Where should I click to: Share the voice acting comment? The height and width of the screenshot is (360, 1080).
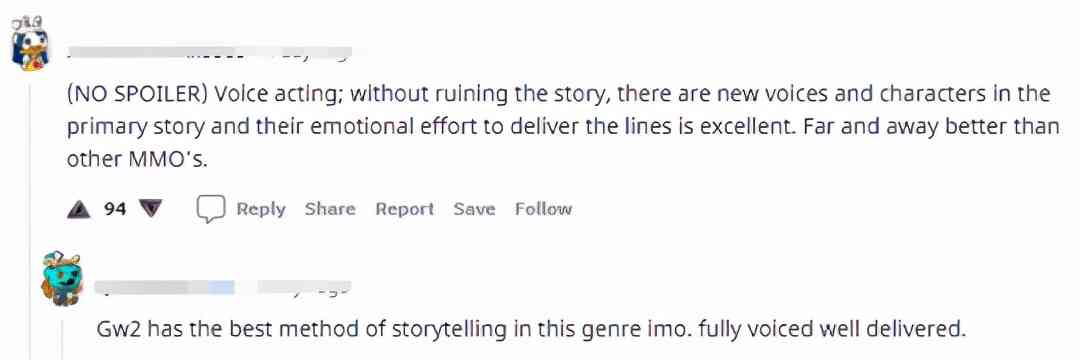pos(330,209)
